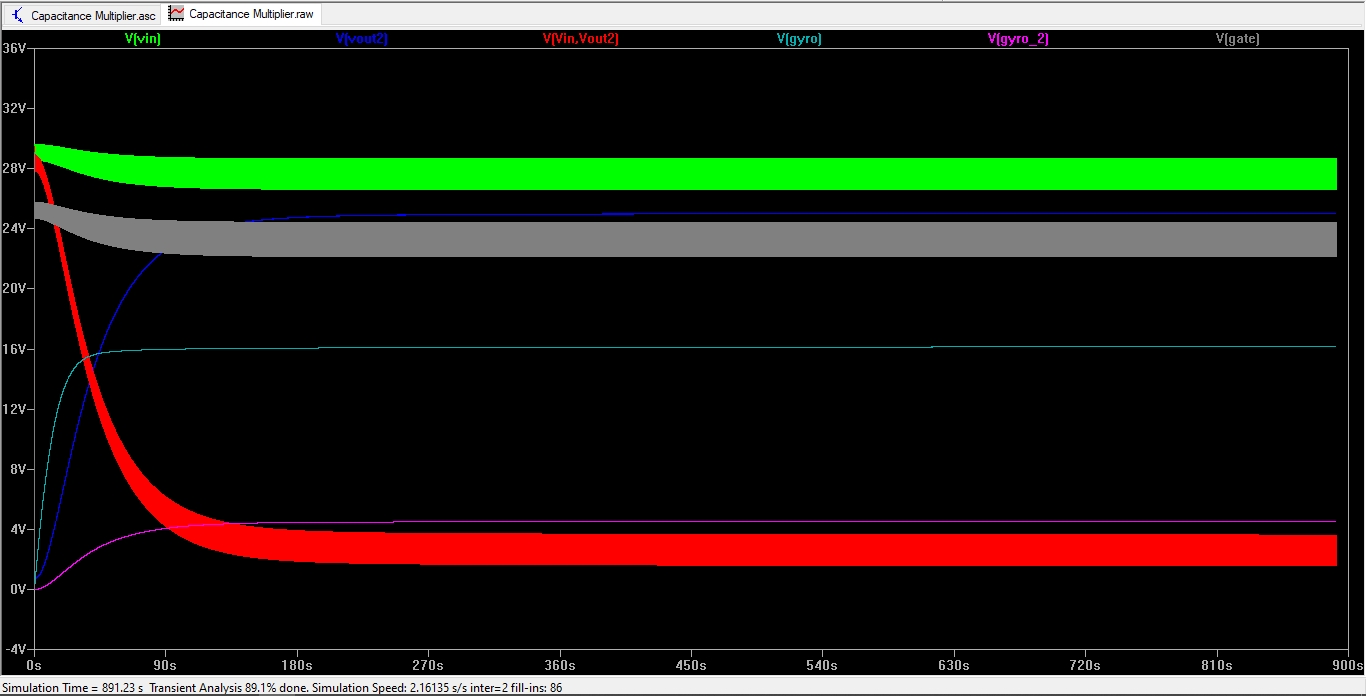
Task: Click the 360s time axis label
Action: (x=559, y=665)
